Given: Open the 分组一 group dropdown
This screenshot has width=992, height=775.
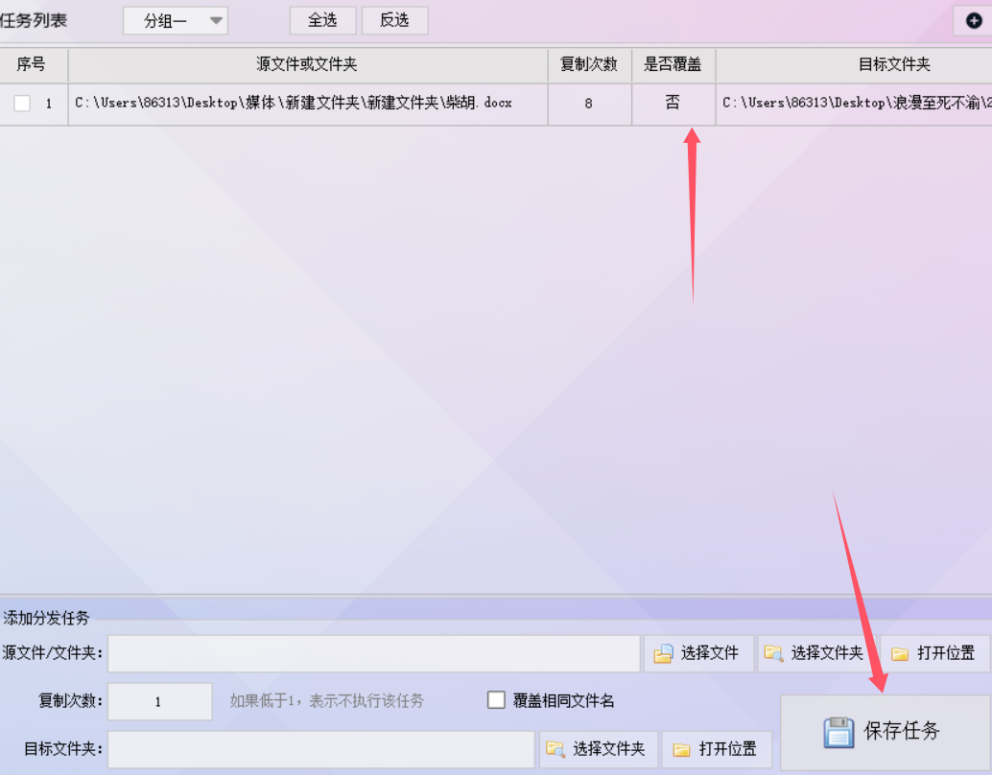Looking at the screenshot, I should pos(175,21).
